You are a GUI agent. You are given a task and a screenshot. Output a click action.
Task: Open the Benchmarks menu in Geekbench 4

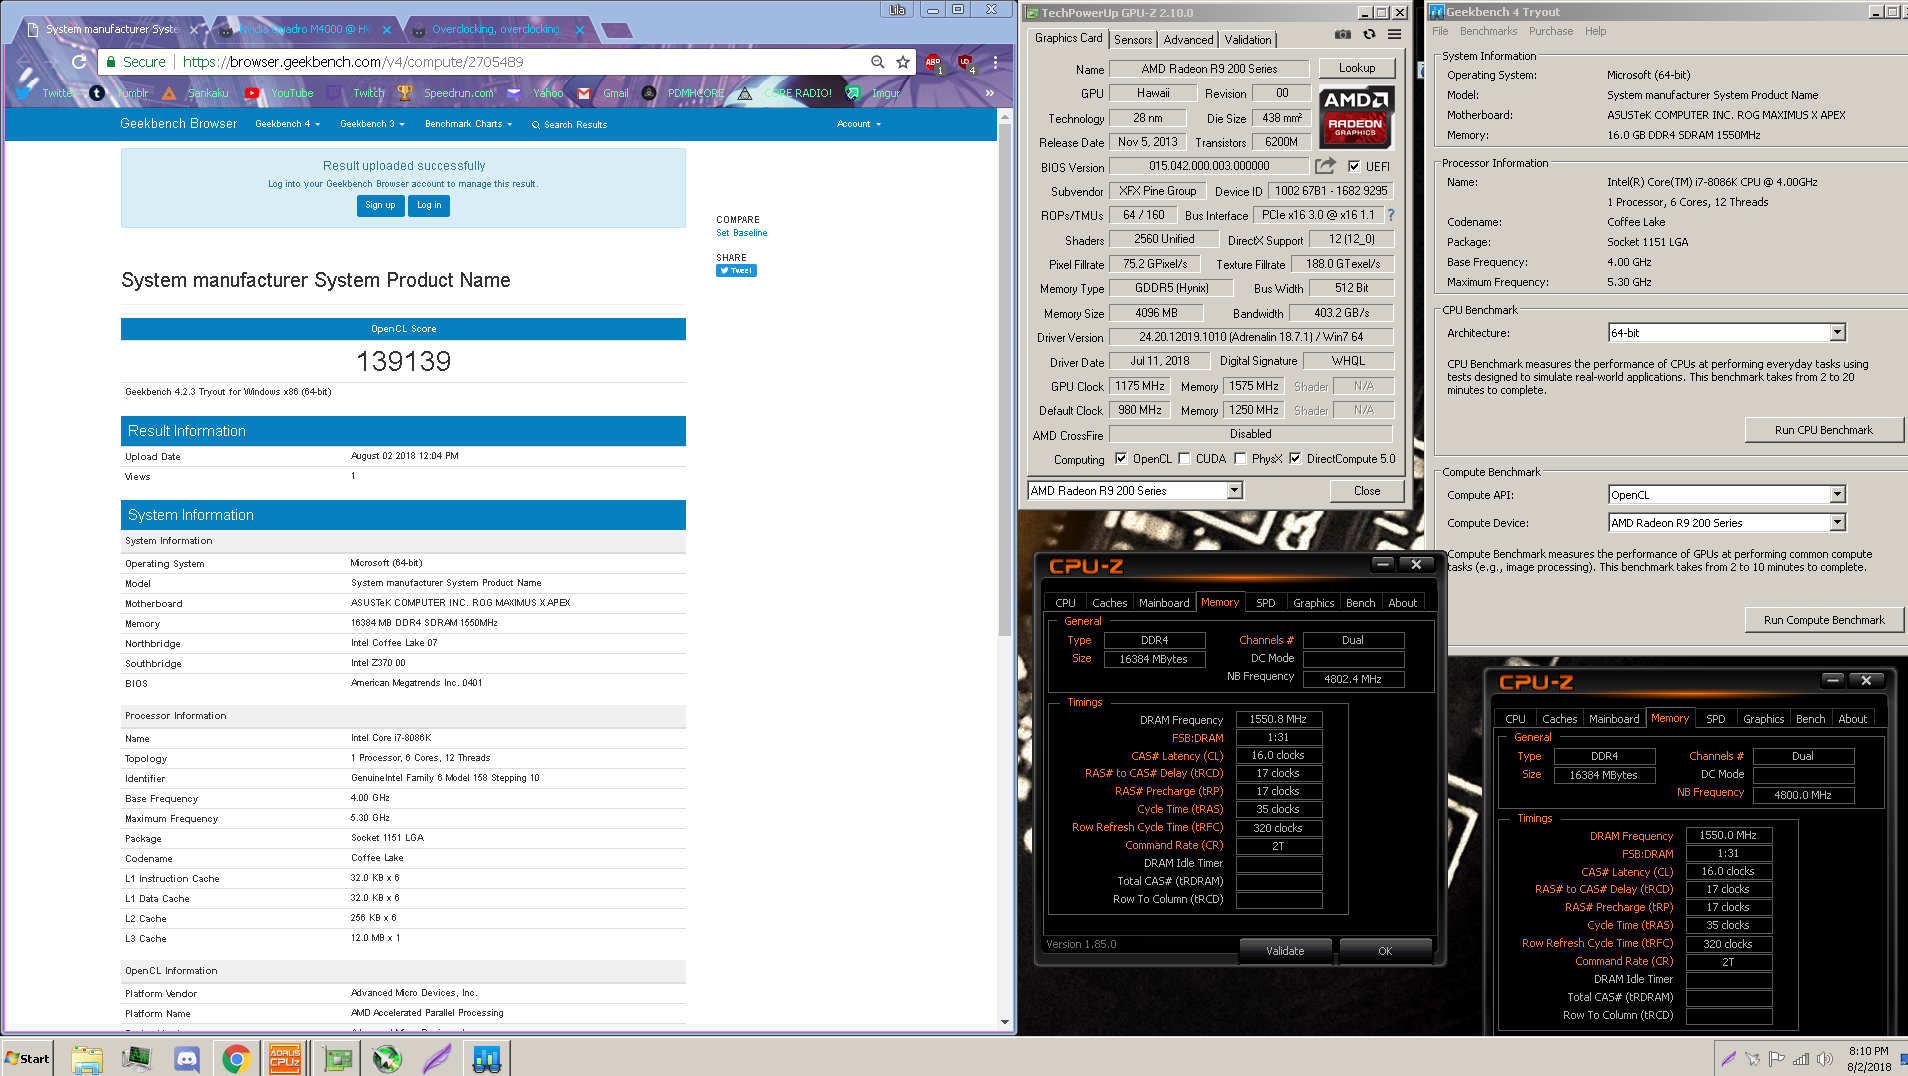[1488, 31]
